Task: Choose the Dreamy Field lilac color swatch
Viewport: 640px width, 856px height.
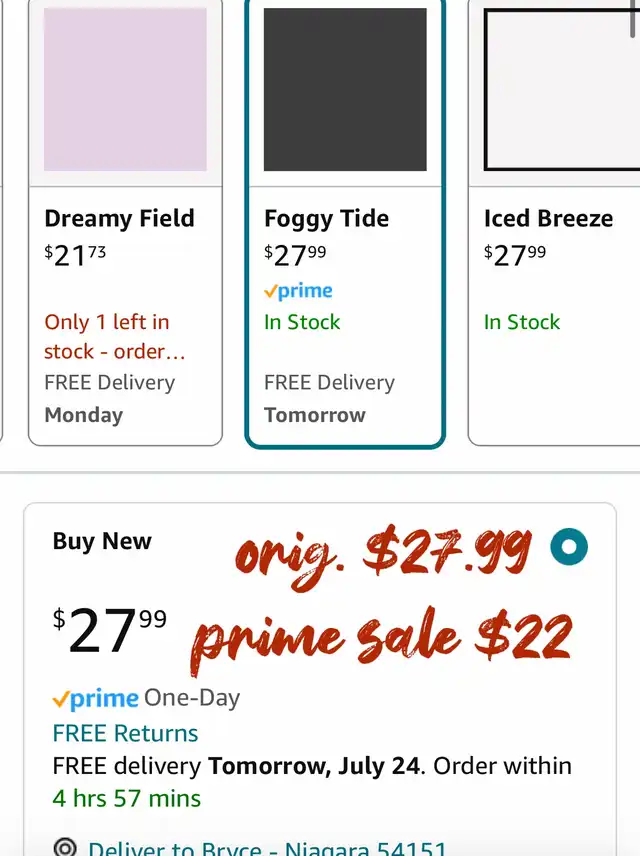Action: [126, 90]
